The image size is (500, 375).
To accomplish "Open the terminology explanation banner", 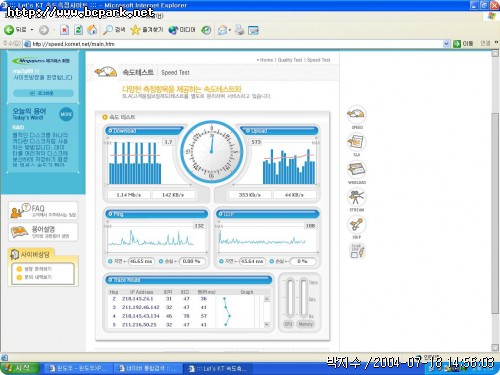I will (x=43, y=232).
